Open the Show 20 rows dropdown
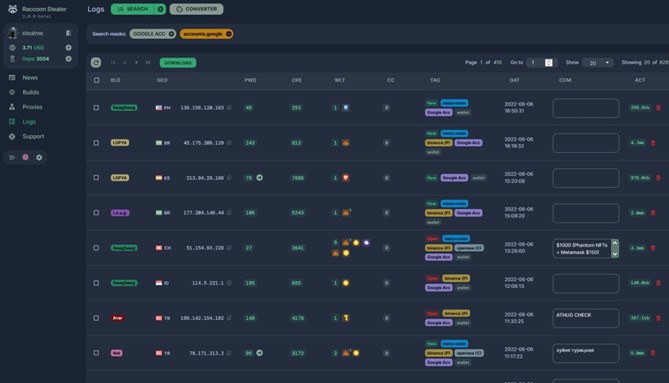Viewport: 669px width, 383px height. click(598, 63)
